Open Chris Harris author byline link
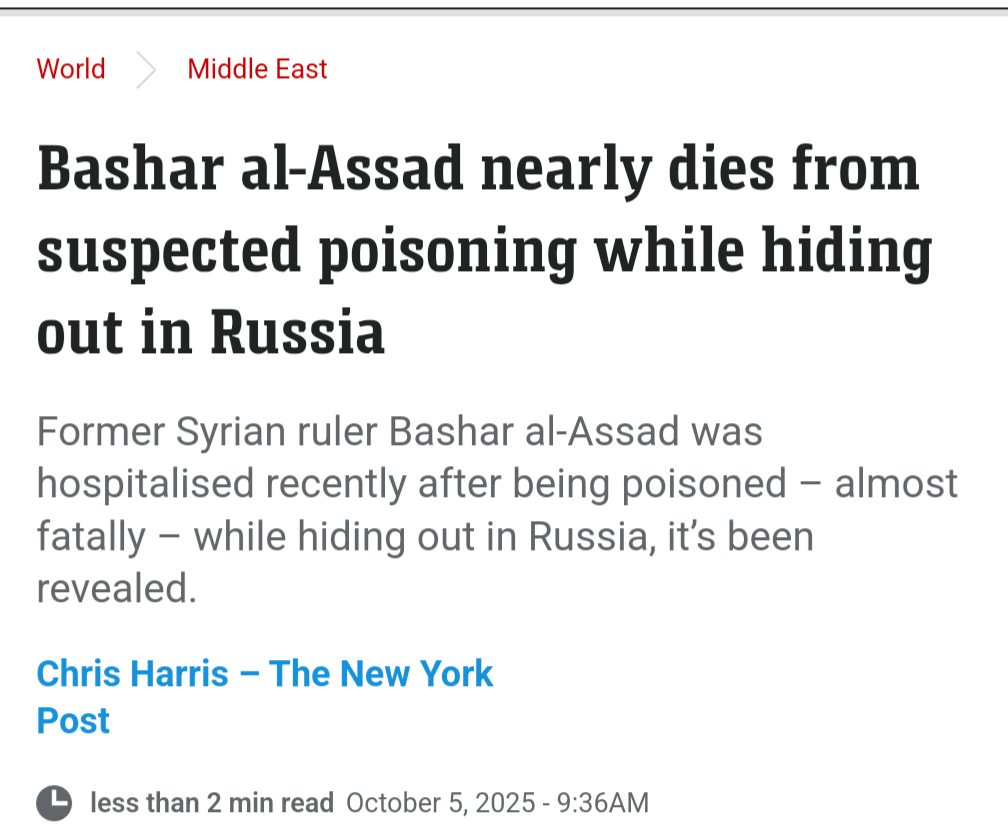1008x827 pixels. (132, 673)
